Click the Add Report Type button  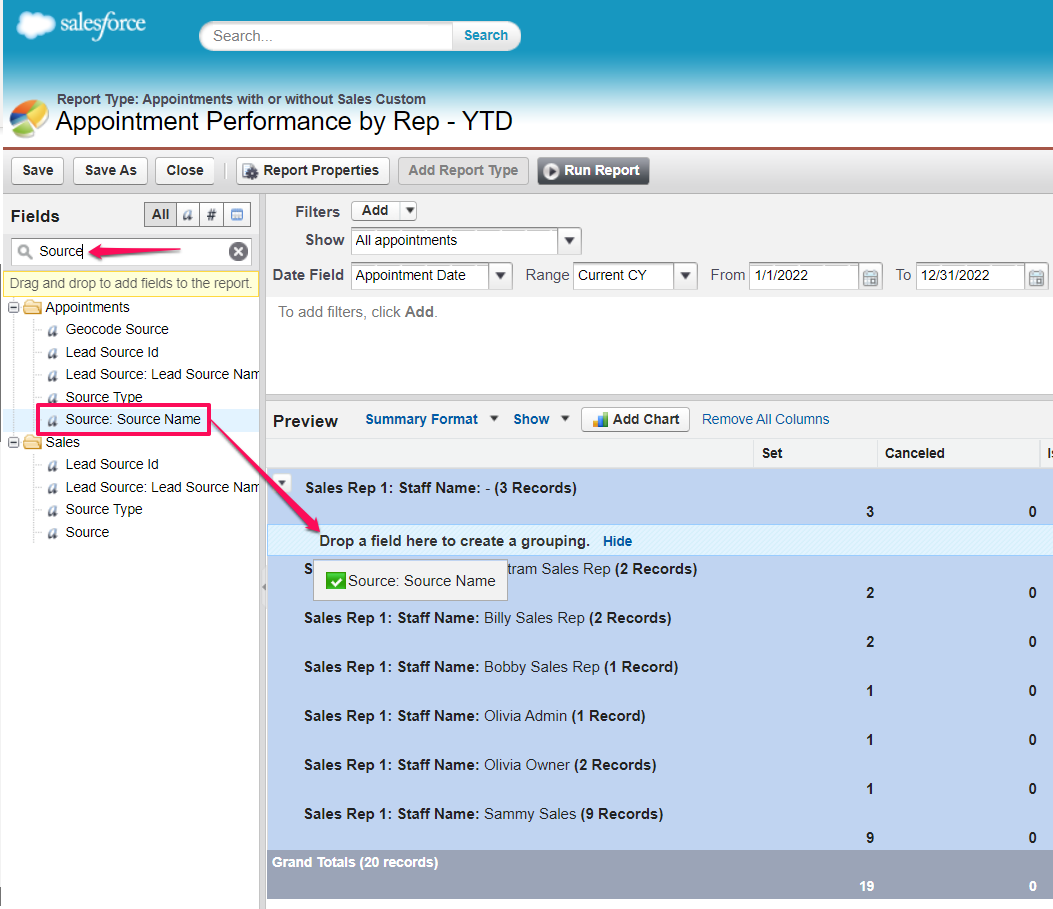tap(463, 171)
